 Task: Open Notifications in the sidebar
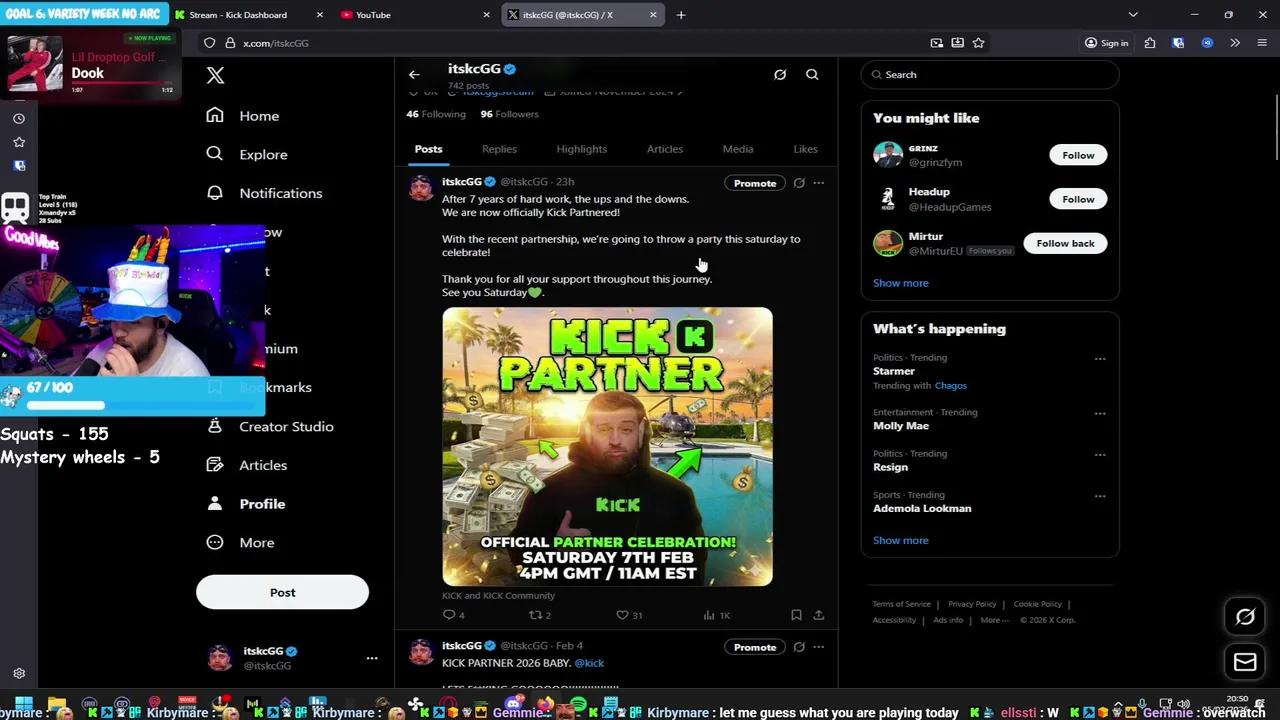click(x=264, y=193)
